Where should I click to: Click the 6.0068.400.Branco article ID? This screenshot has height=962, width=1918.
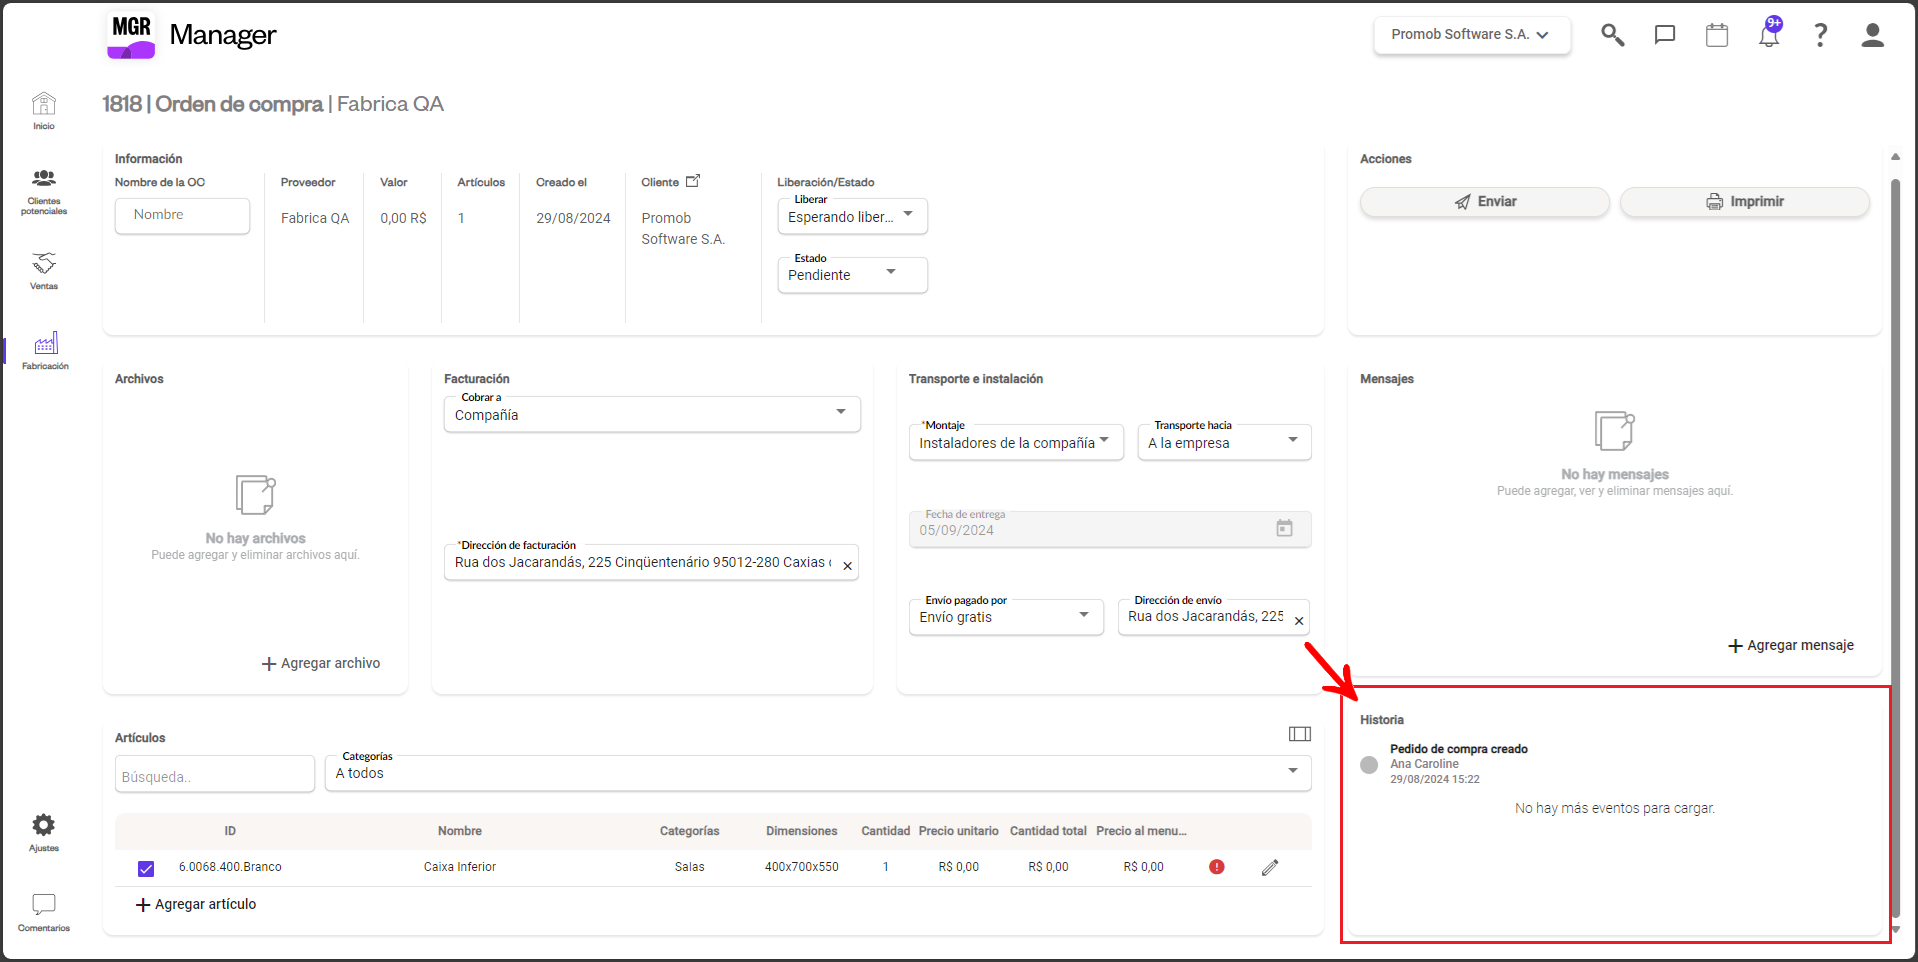click(230, 867)
